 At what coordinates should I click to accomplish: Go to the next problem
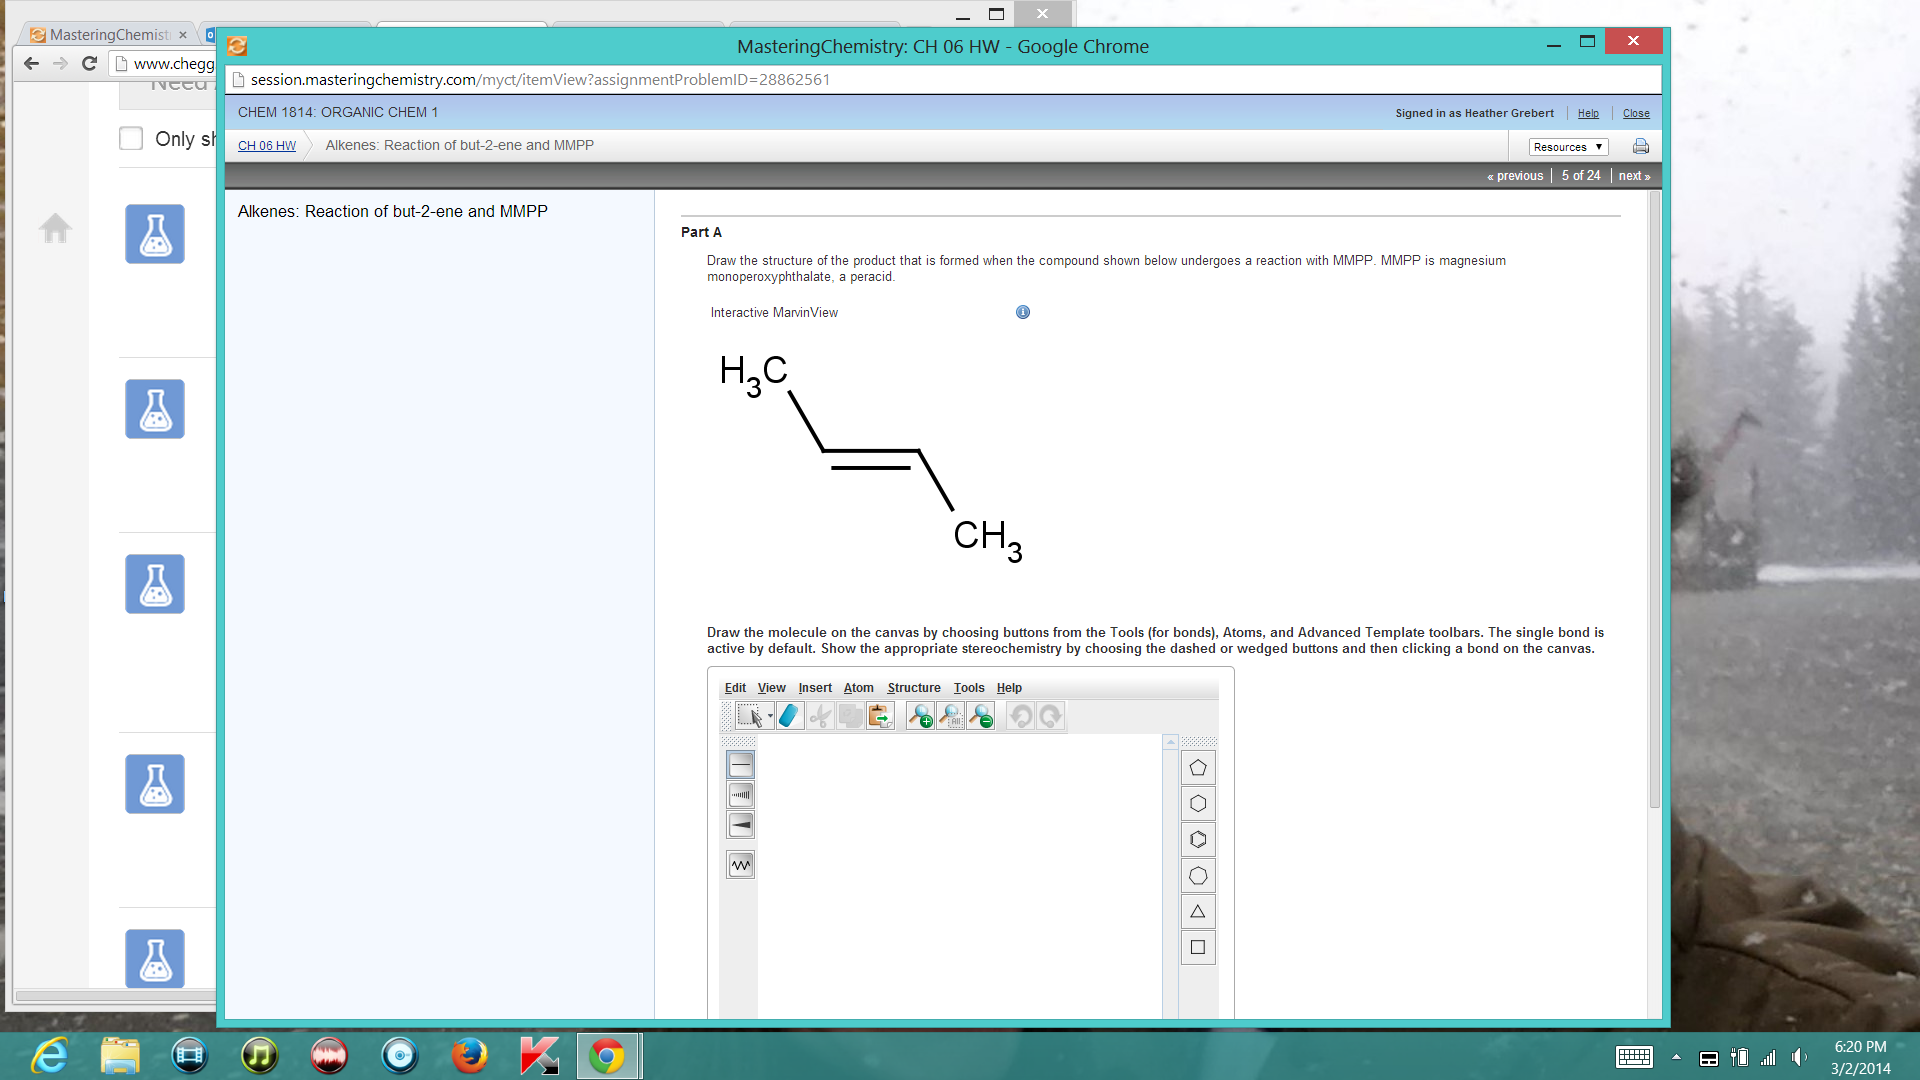pos(1634,176)
